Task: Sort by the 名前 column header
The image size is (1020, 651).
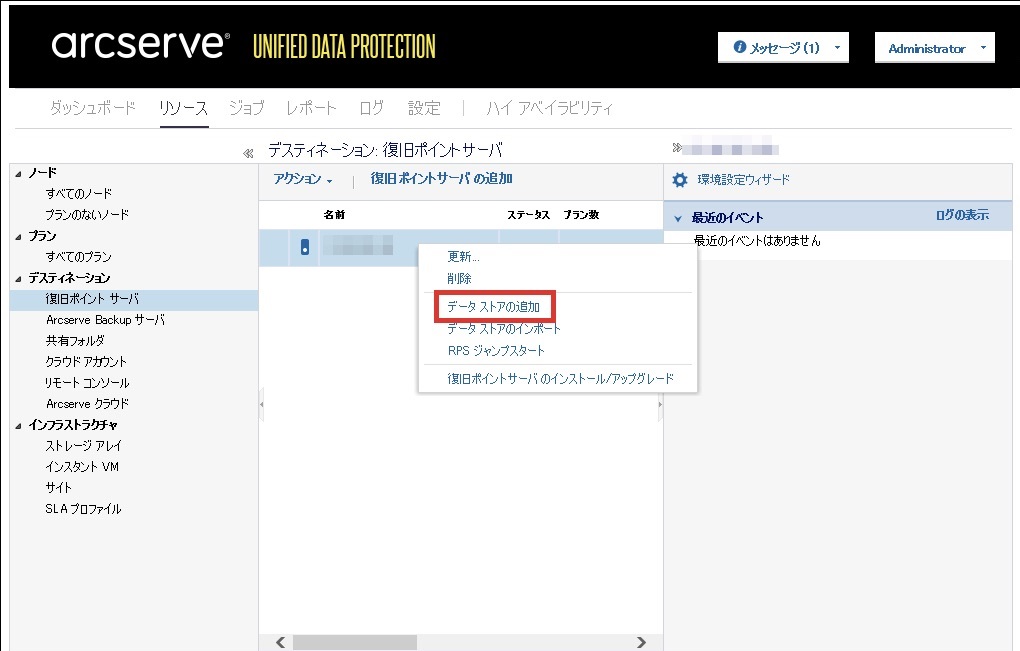Action: [334, 215]
